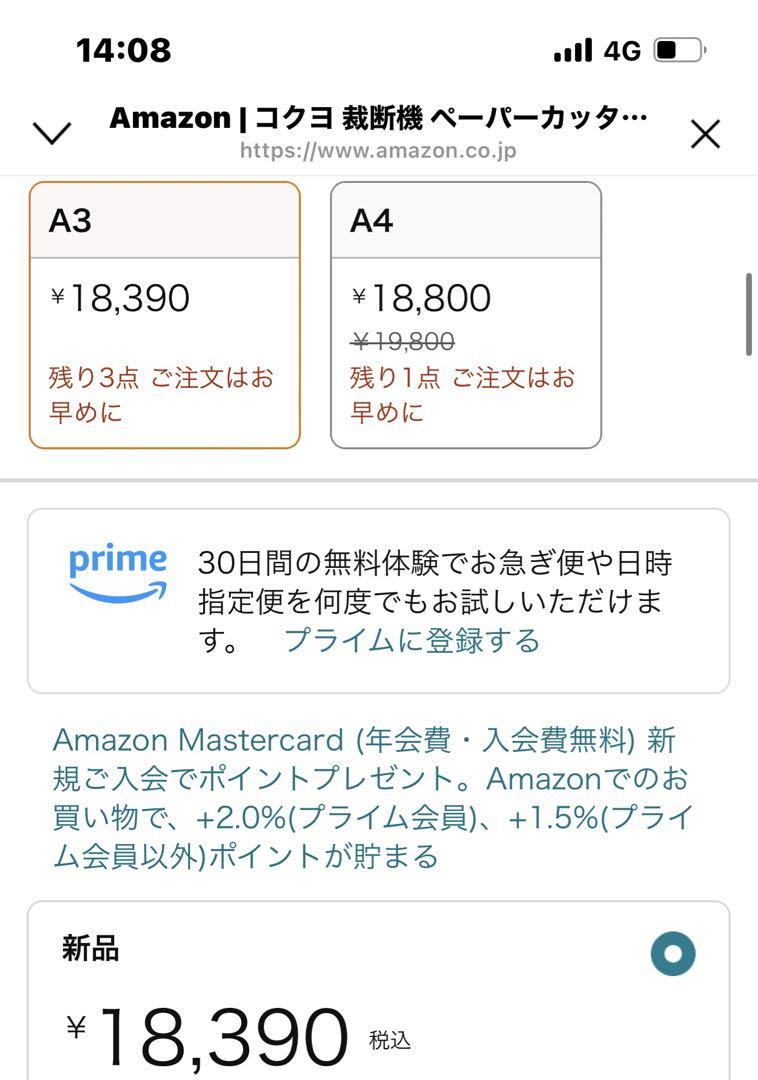The image size is (758, 1080).
Task: Select the A3 size option
Action: click(165, 315)
